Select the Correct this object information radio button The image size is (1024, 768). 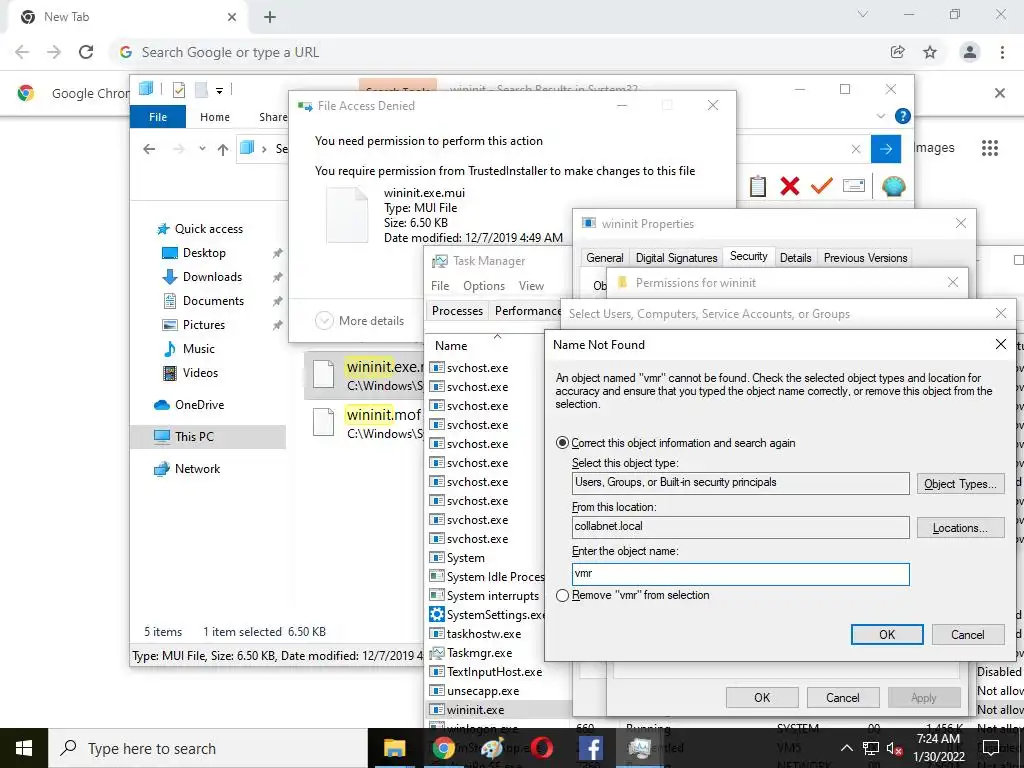(x=562, y=443)
